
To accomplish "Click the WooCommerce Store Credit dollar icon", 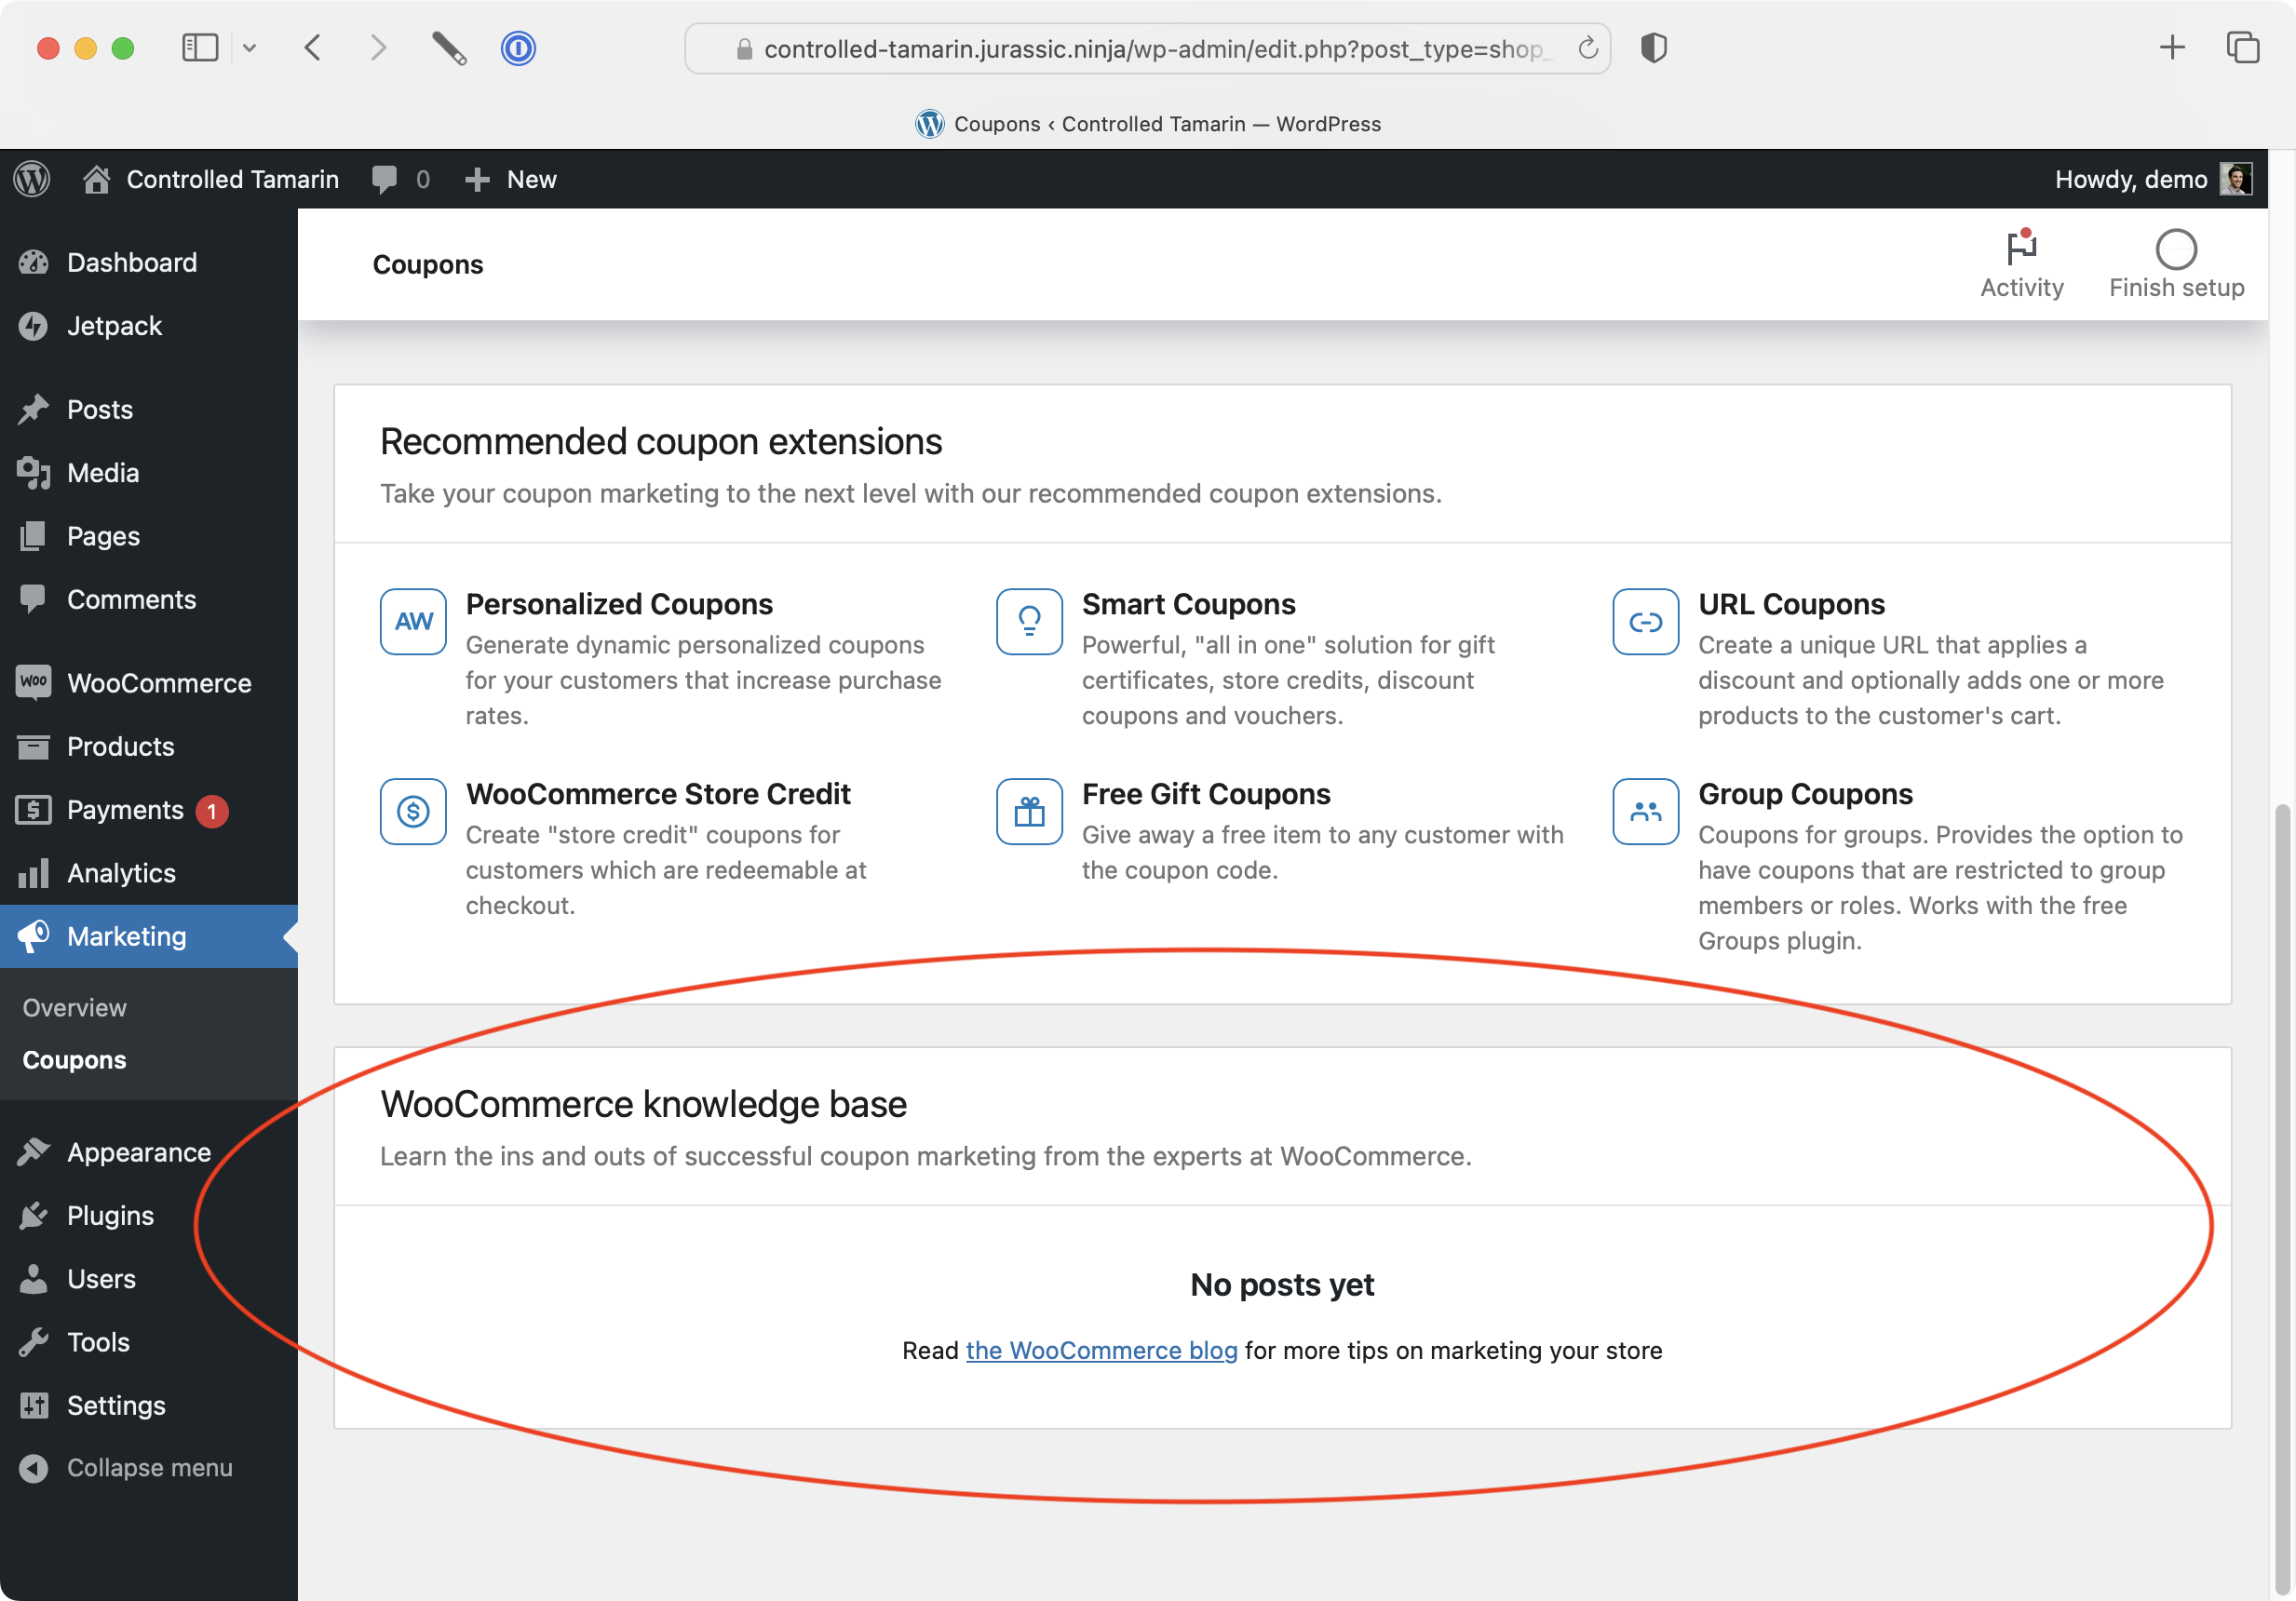I will point(412,811).
